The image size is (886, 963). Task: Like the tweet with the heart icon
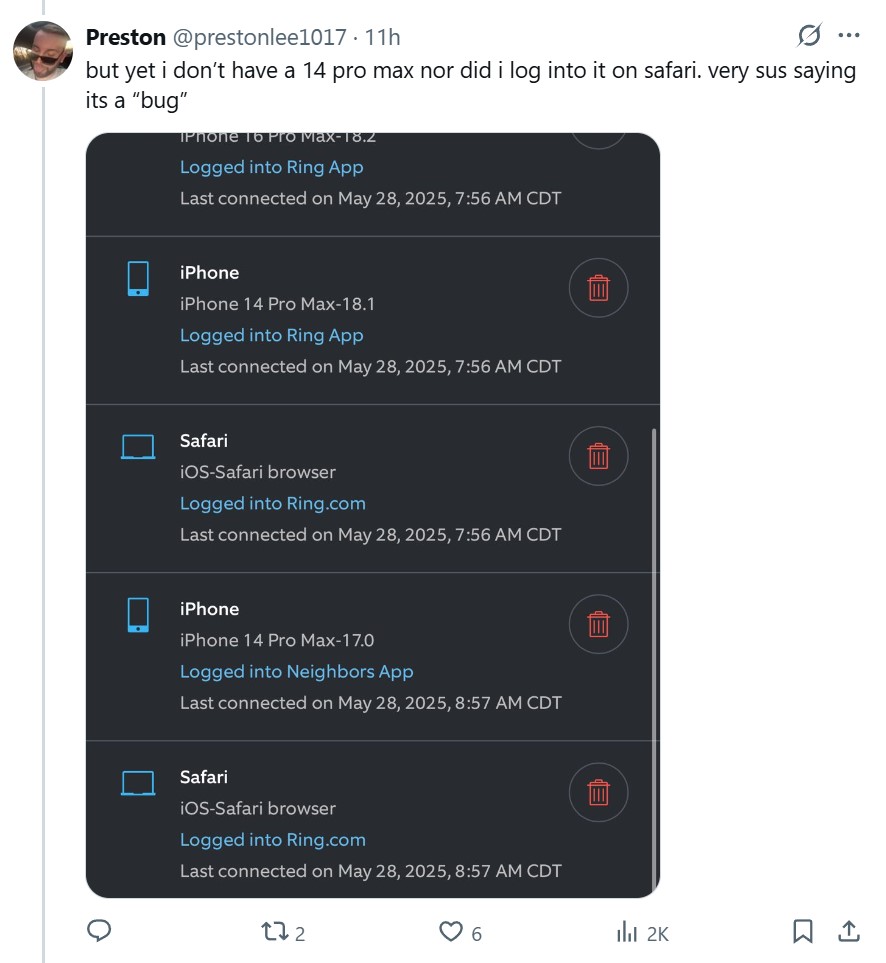[452, 932]
